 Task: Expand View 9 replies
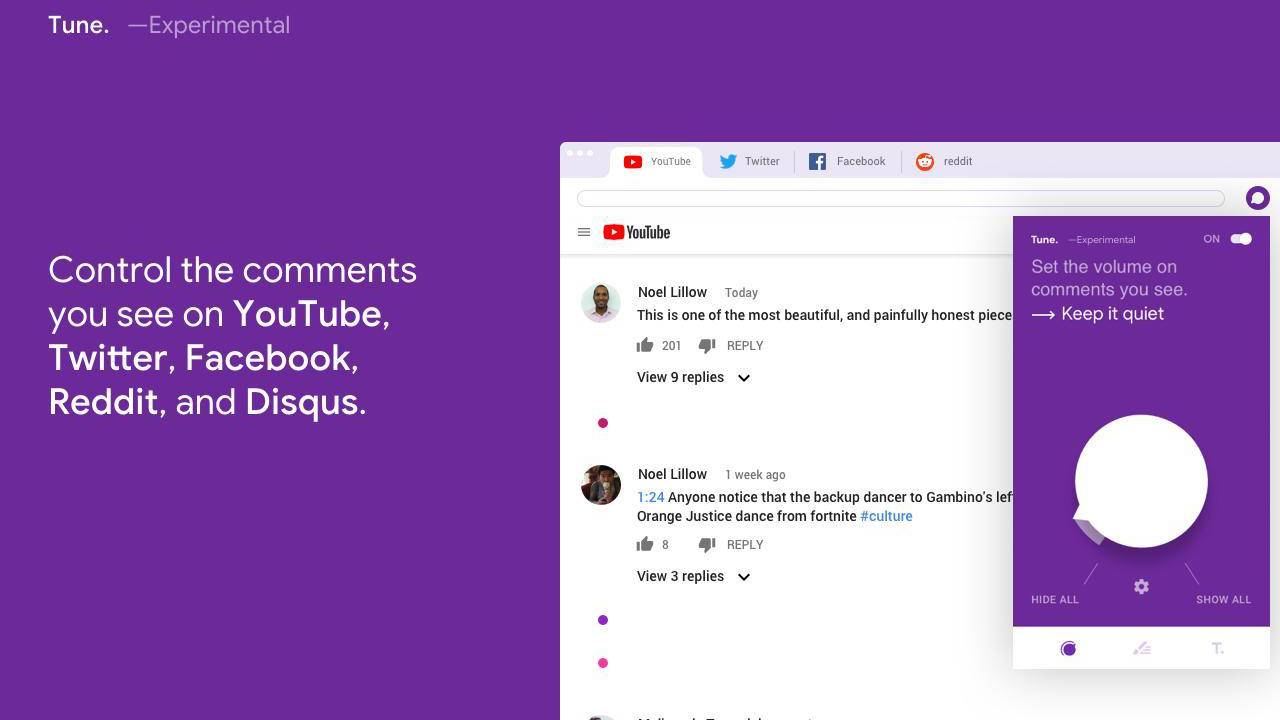(694, 377)
